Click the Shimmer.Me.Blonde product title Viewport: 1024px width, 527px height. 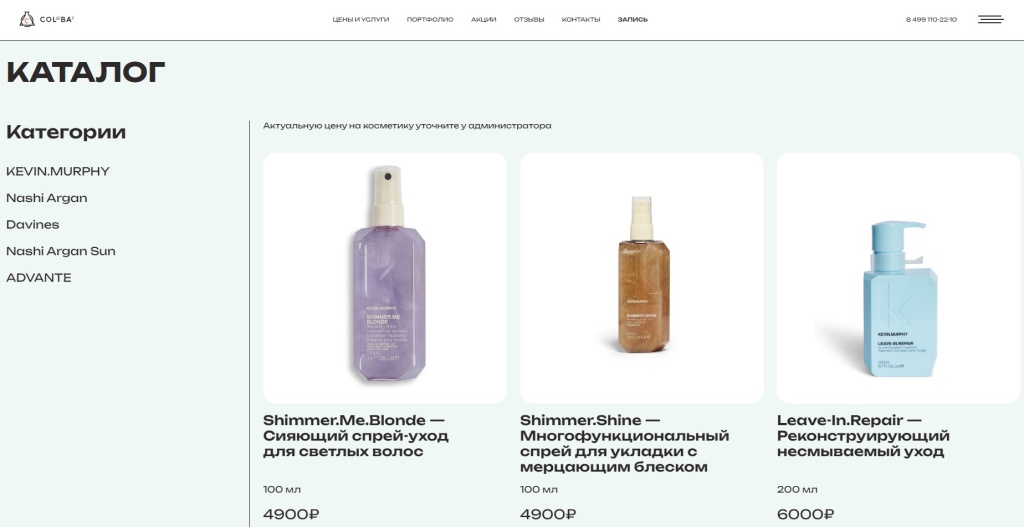(356, 436)
